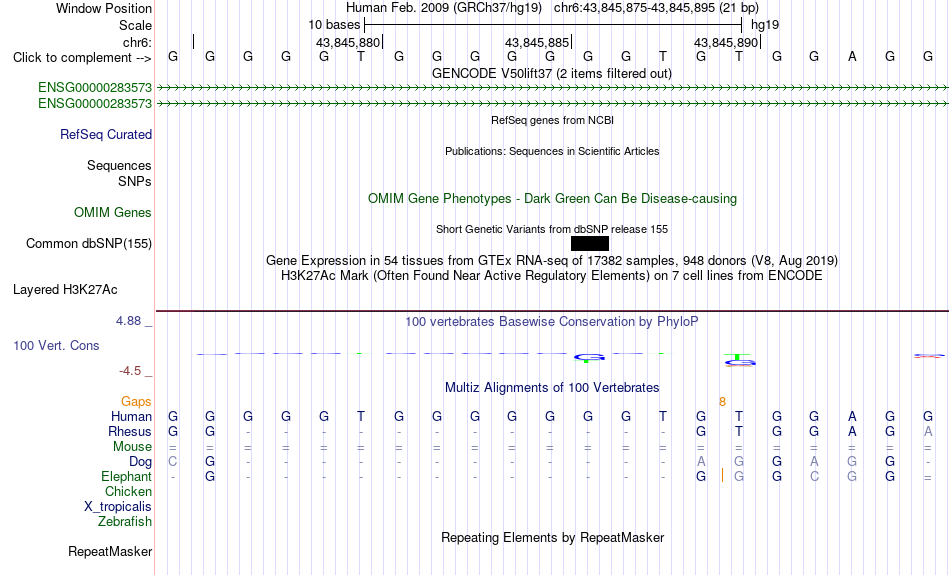
Task: Click the "Click to complement -->" label
Action: tap(82, 58)
